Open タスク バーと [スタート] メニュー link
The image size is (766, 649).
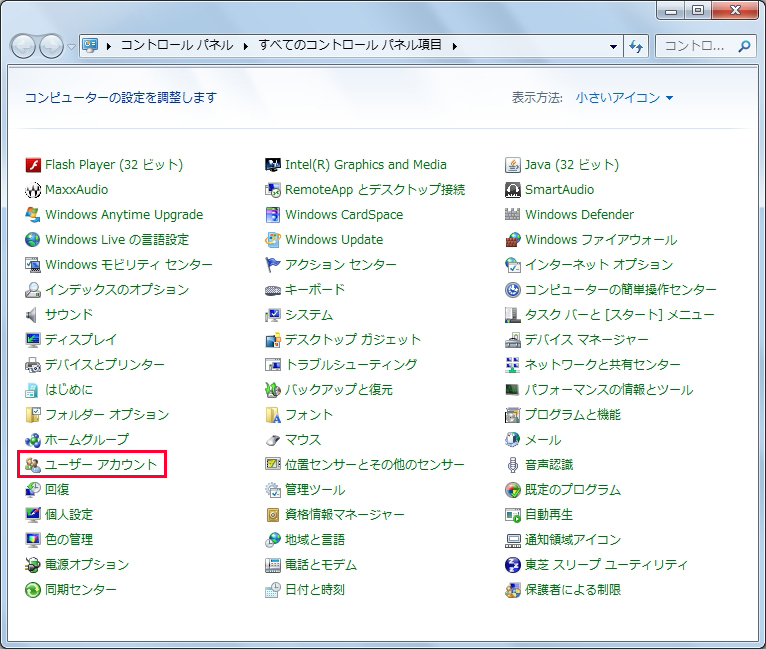[x=619, y=315]
